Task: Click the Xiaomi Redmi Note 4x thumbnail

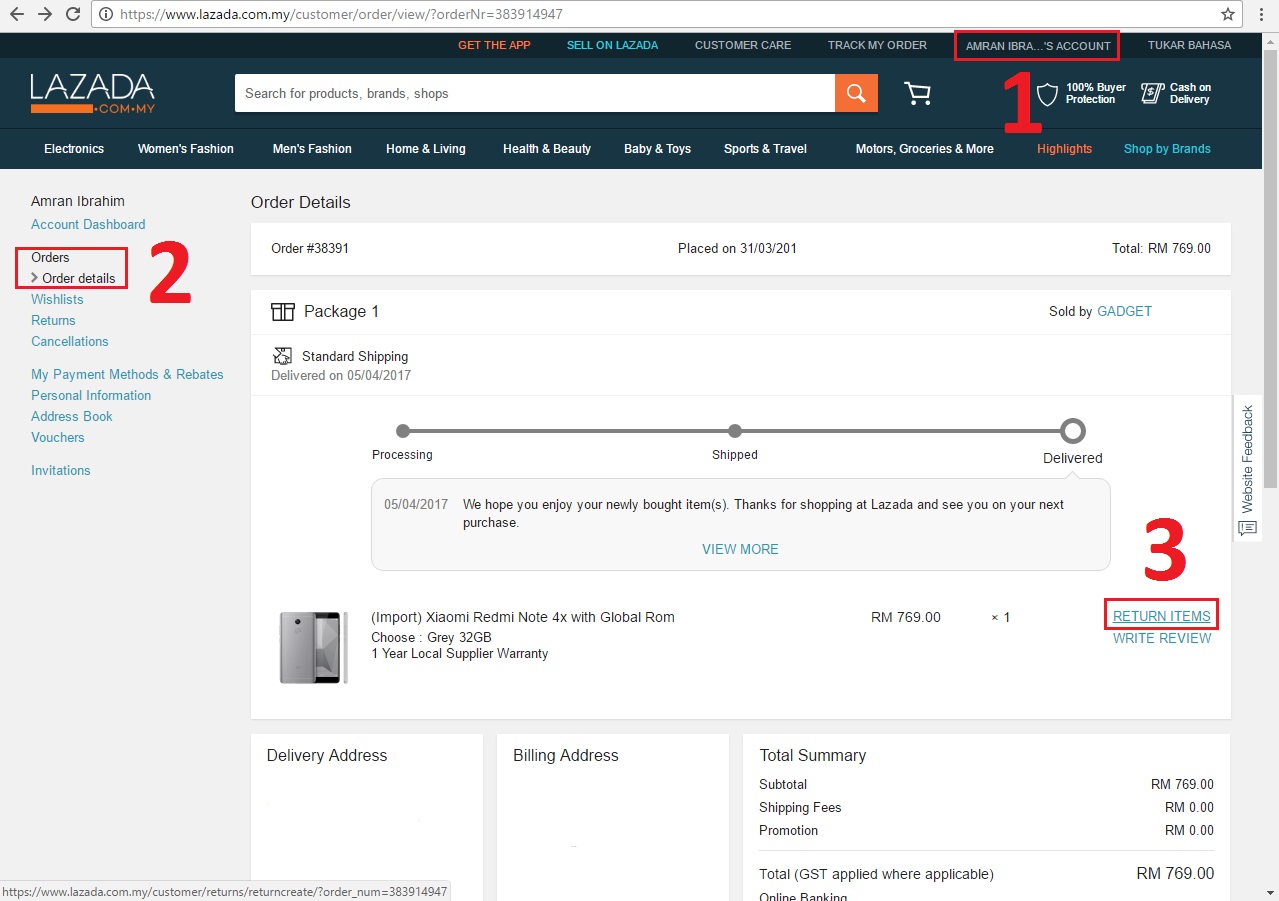Action: [314, 647]
